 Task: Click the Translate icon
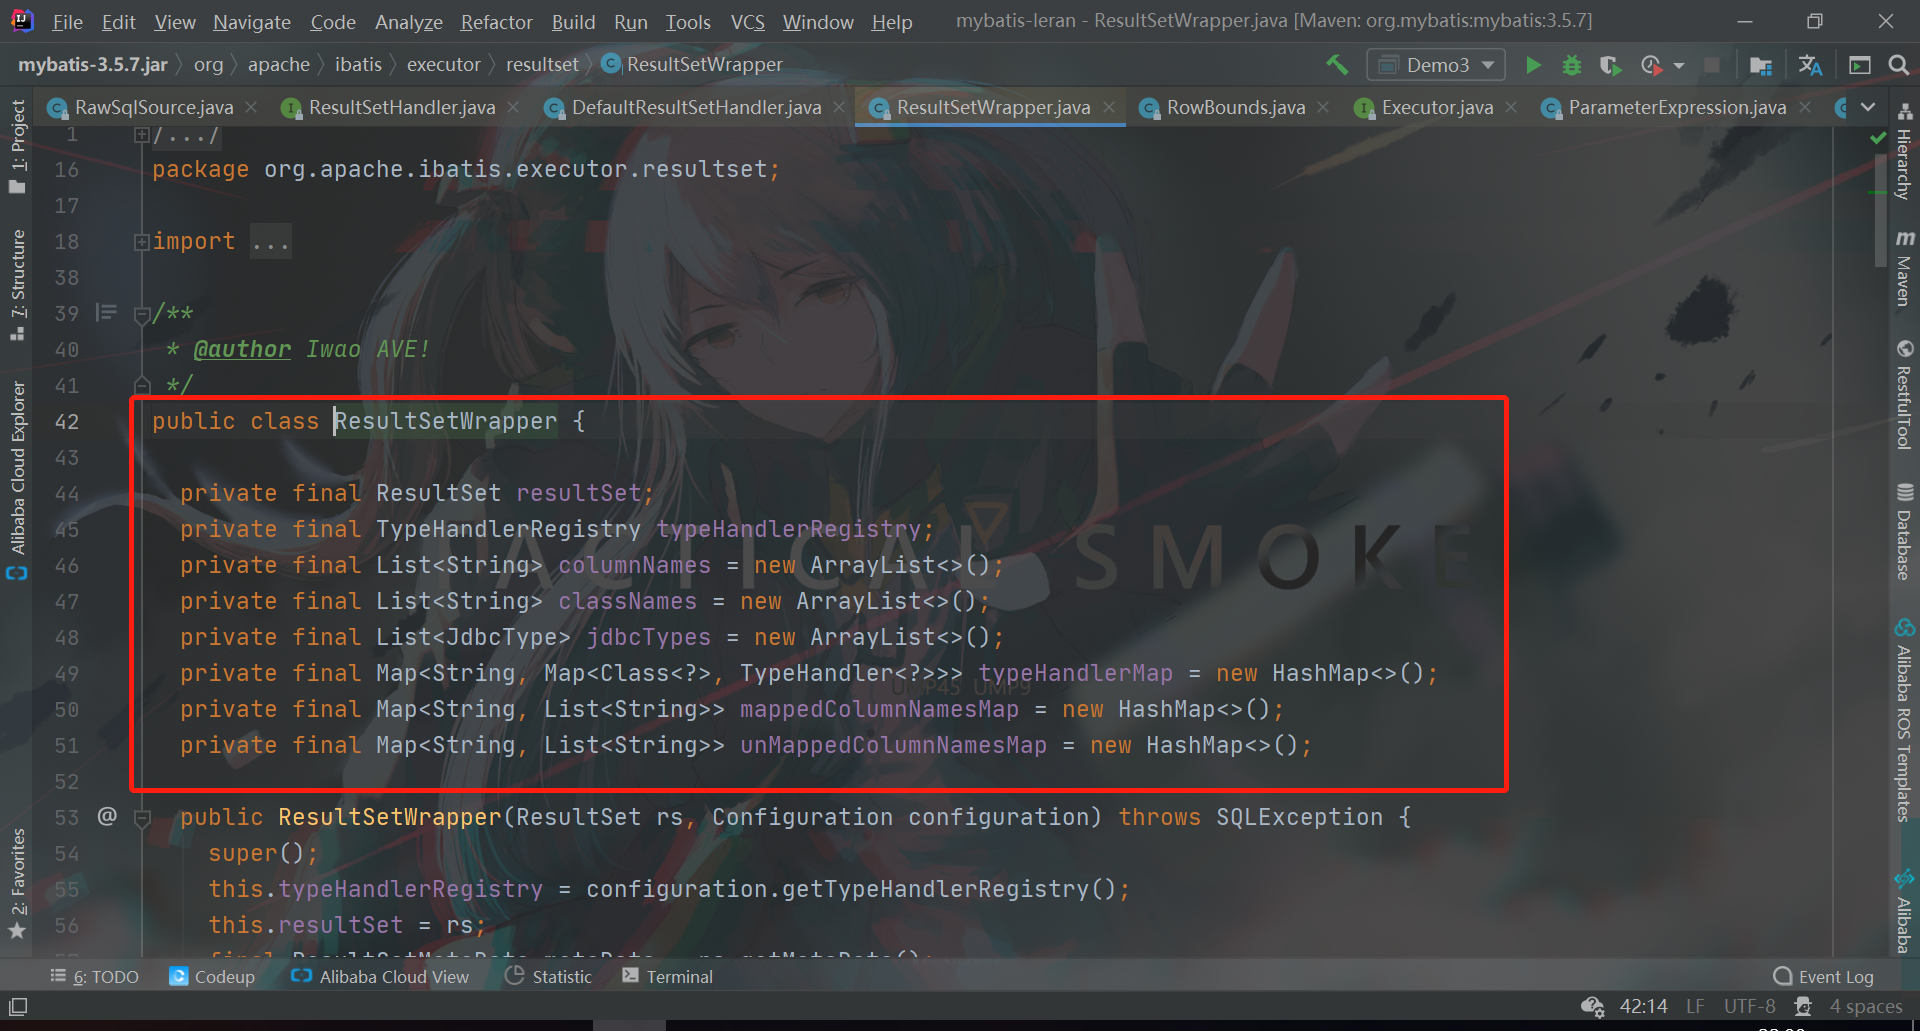(x=1810, y=65)
